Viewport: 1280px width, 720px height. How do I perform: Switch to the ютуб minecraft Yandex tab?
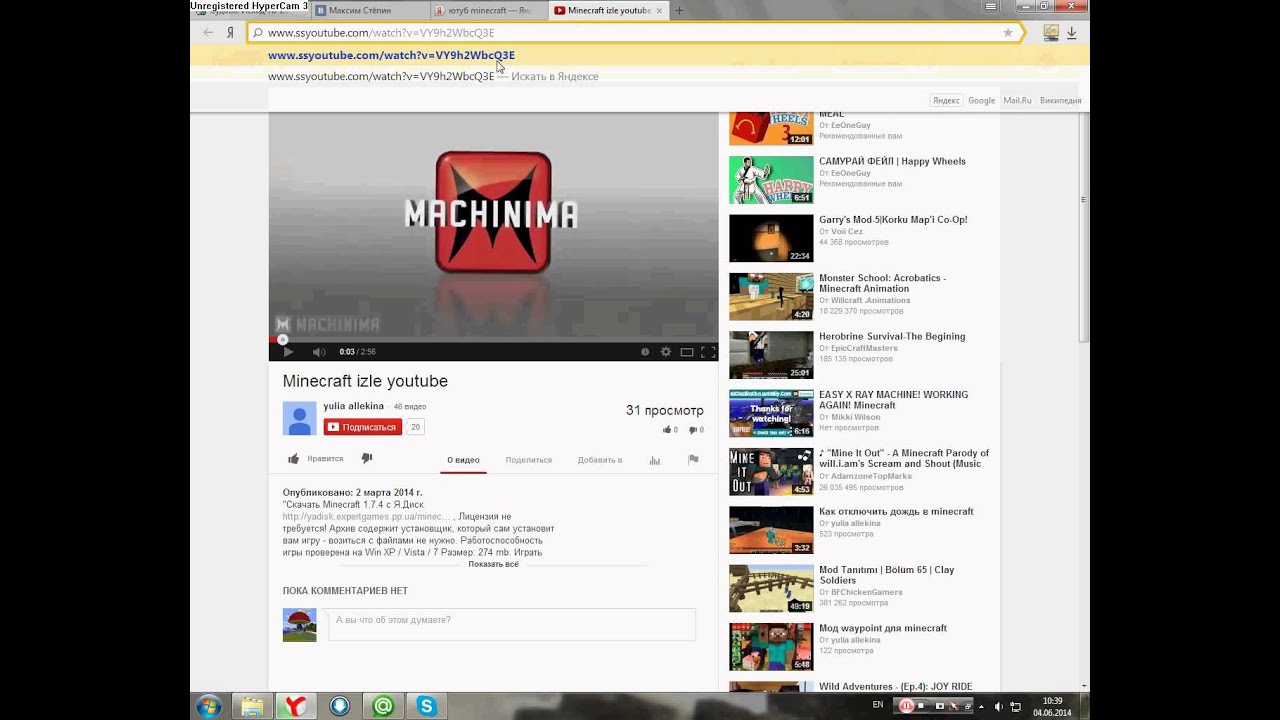(x=489, y=10)
